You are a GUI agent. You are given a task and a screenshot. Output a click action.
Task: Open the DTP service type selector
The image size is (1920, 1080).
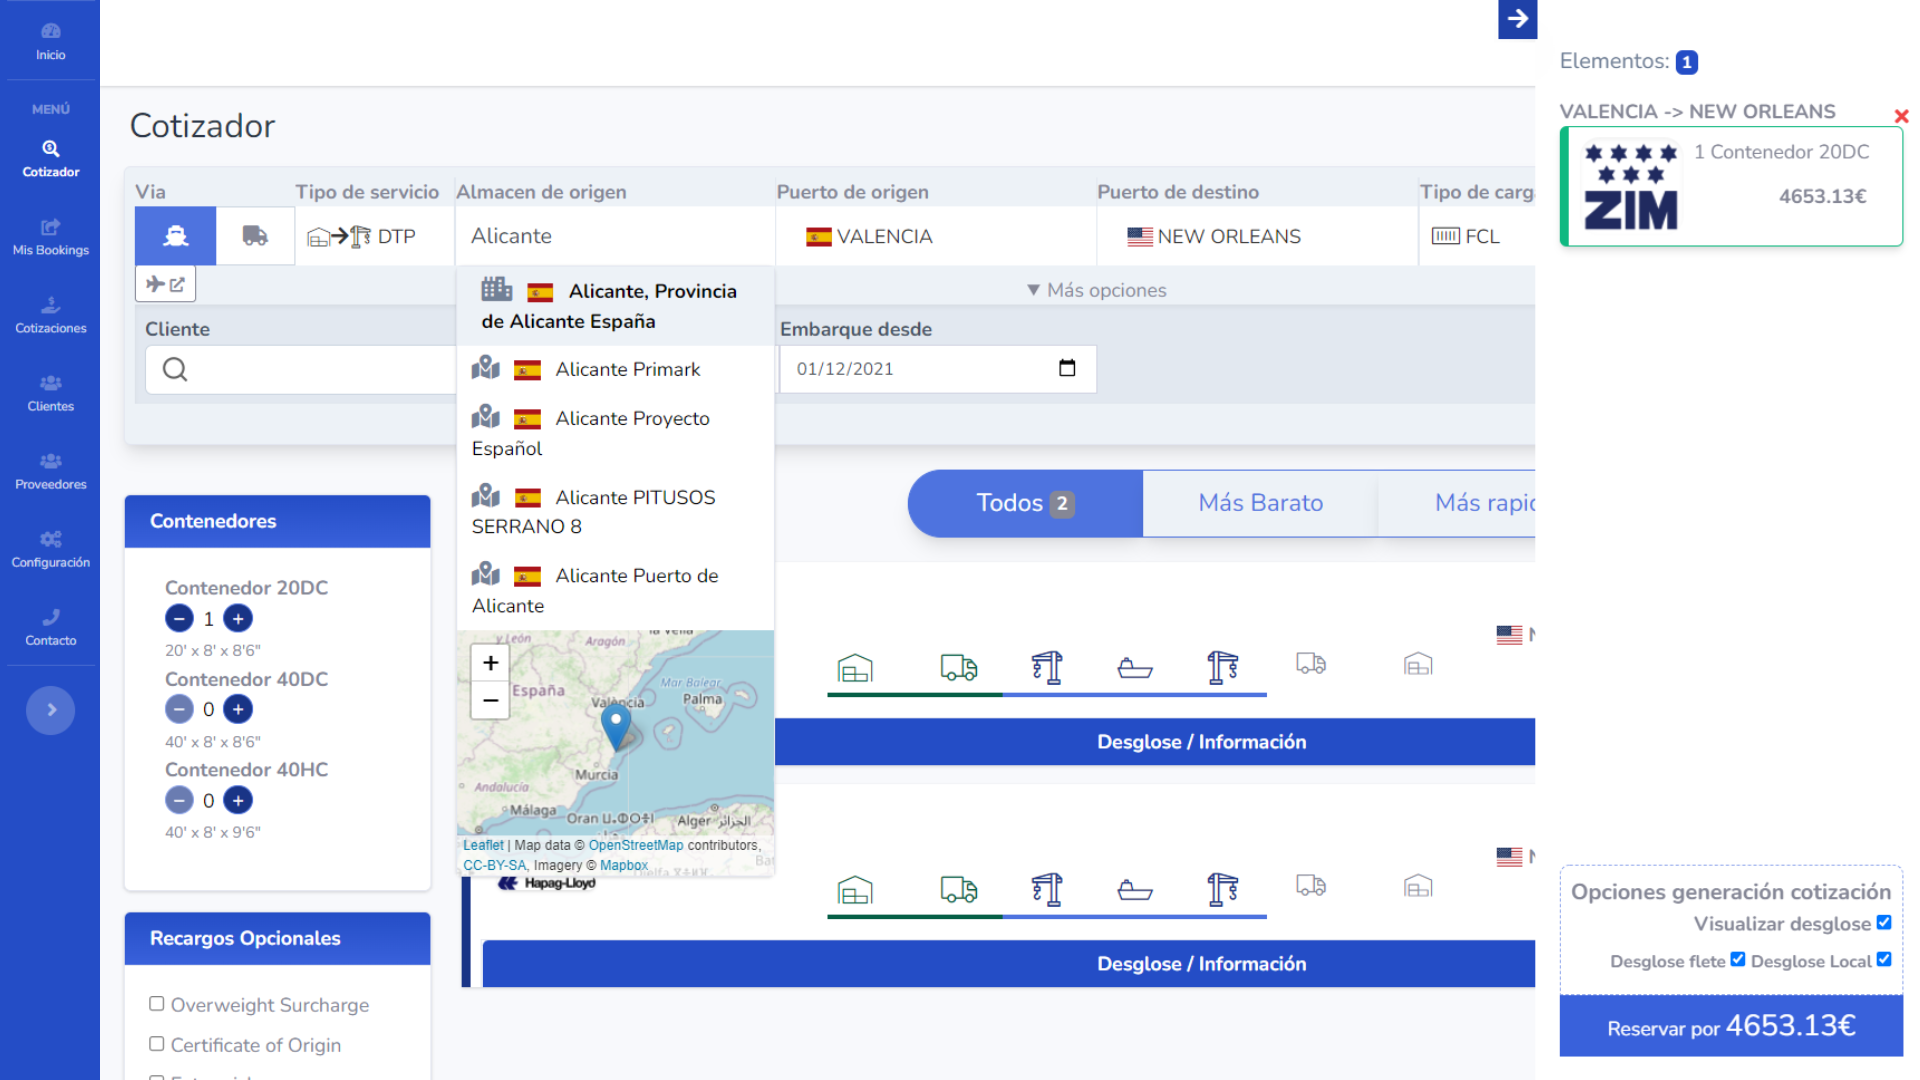(375, 236)
